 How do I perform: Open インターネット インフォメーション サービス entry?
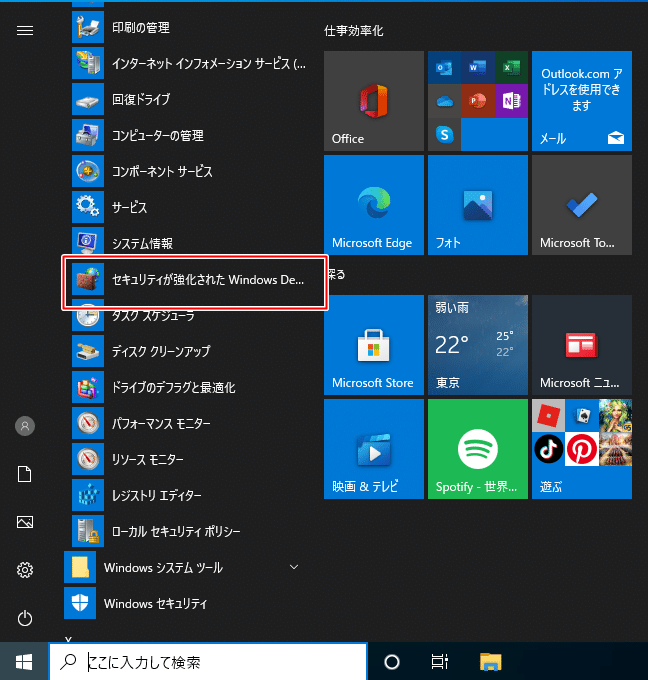coord(187,63)
